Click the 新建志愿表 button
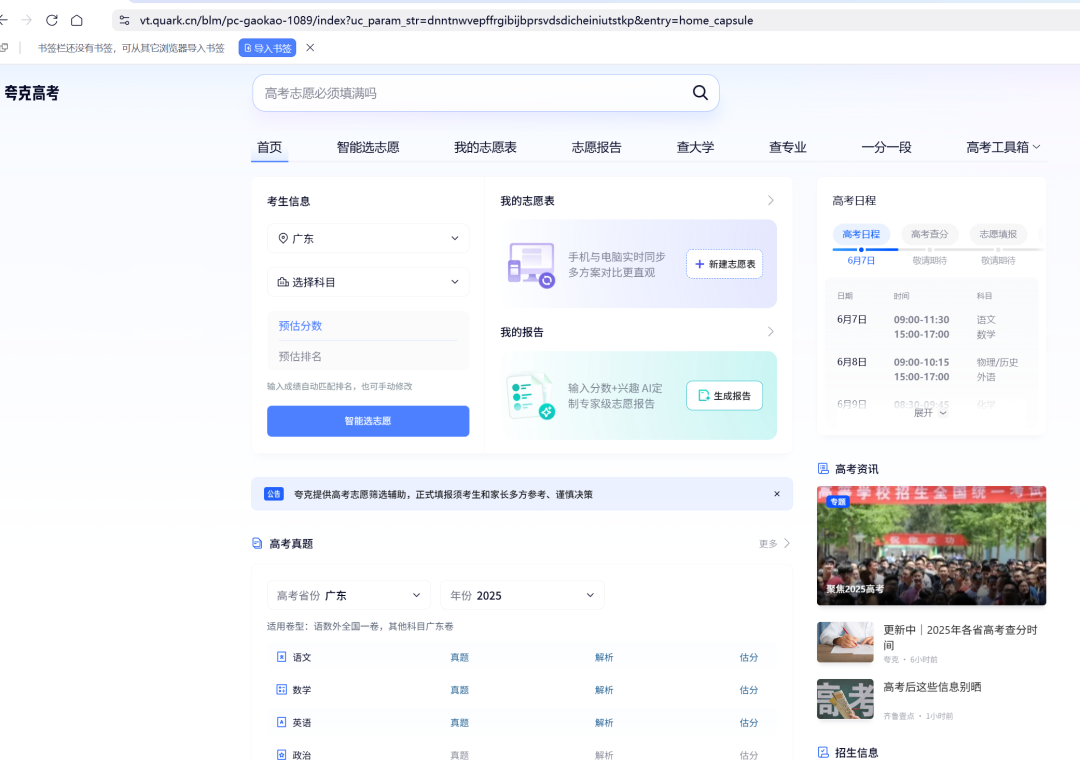1080x762 pixels. coord(725,264)
